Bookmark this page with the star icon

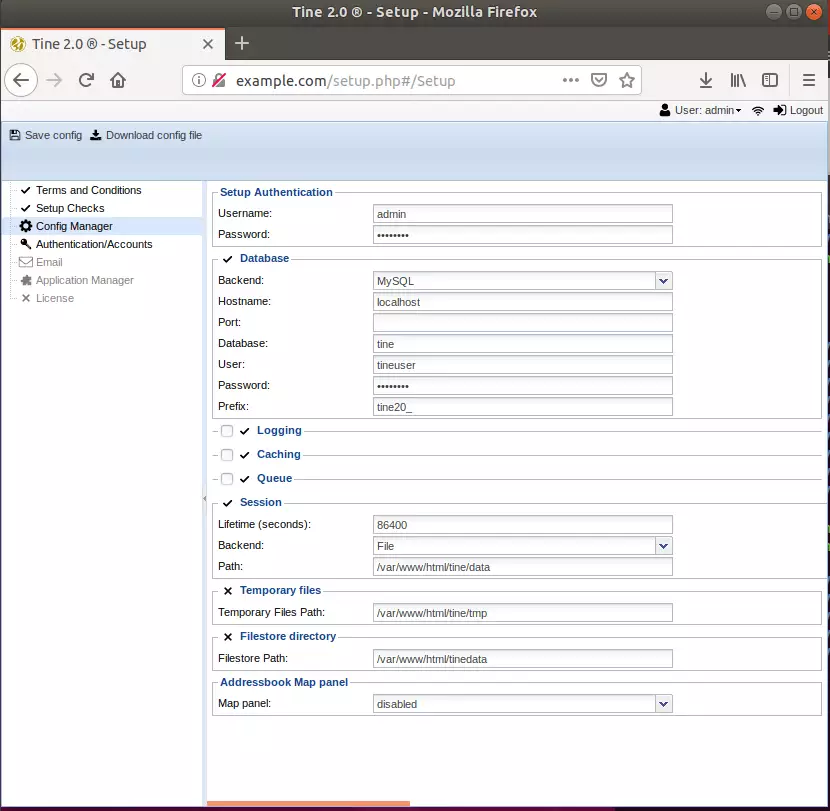tap(627, 80)
